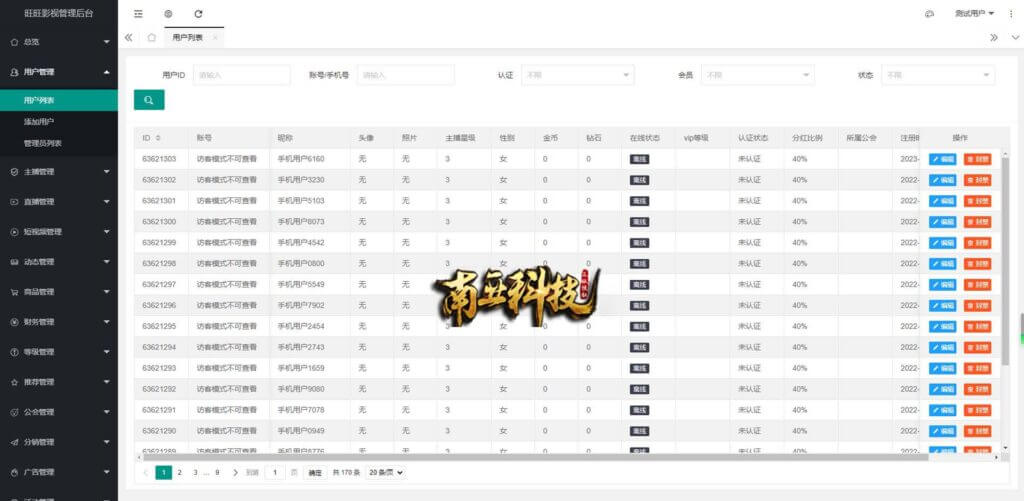The width and height of the screenshot is (1024, 501).
Task: Click the 旺旺影视管理后台 title
Action: pos(59,14)
